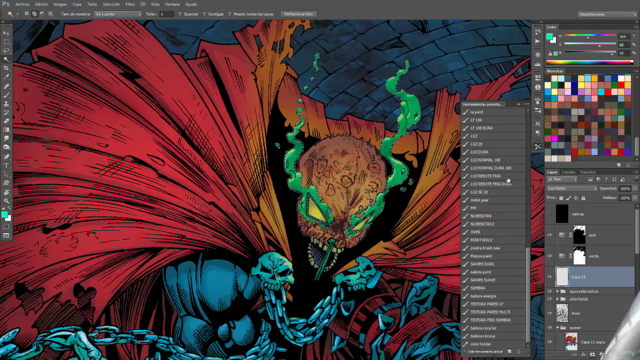Toggle the Contiguo checkbox

204,14
